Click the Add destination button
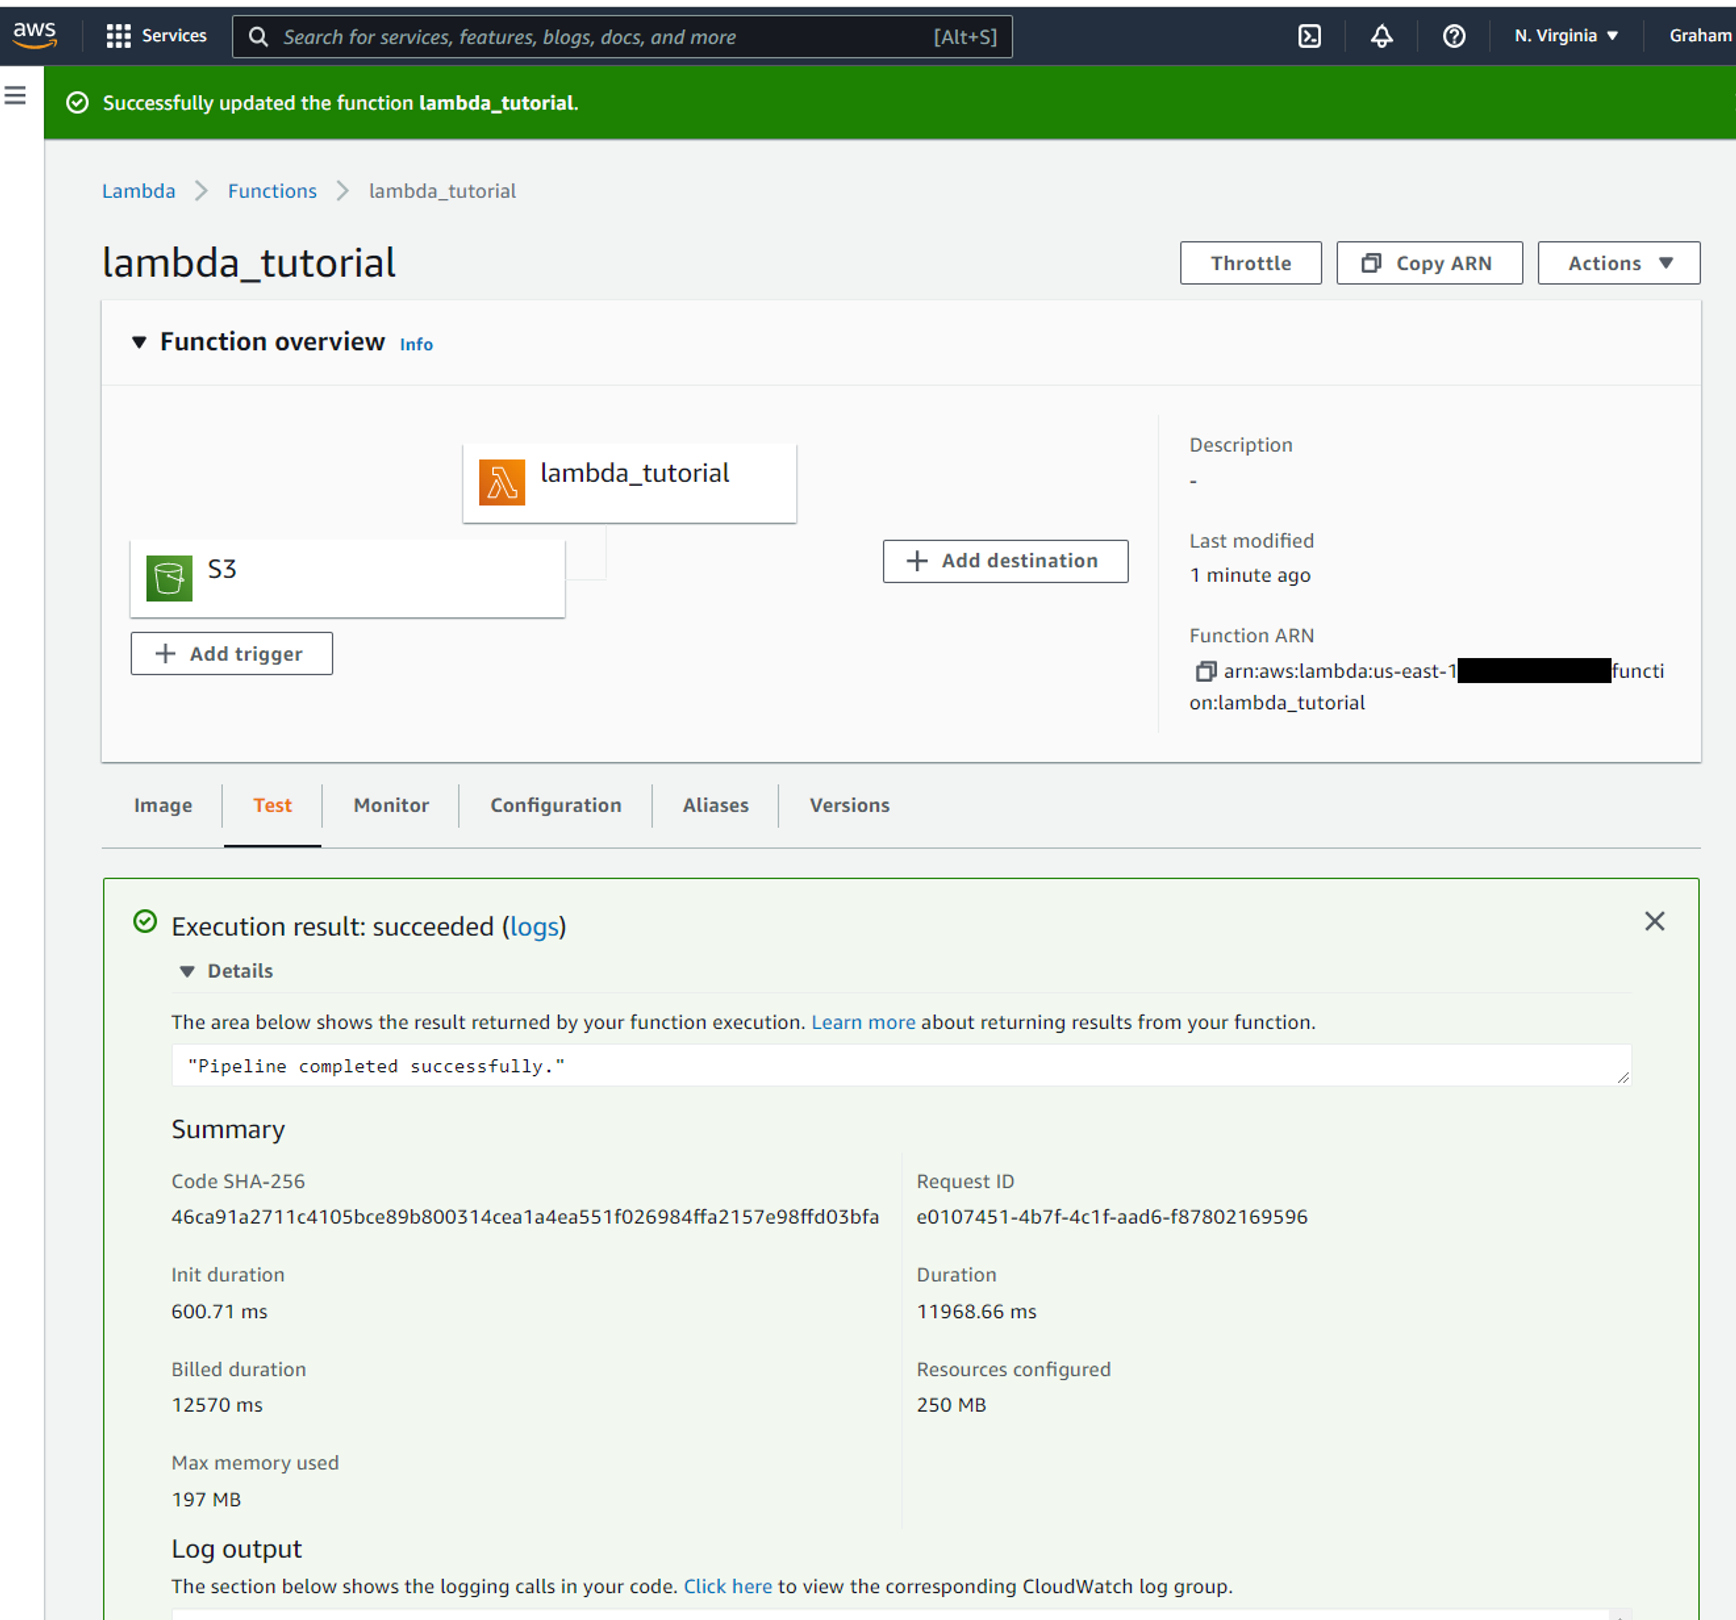This screenshot has height=1620, width=1736. [x=1005, y=561]
